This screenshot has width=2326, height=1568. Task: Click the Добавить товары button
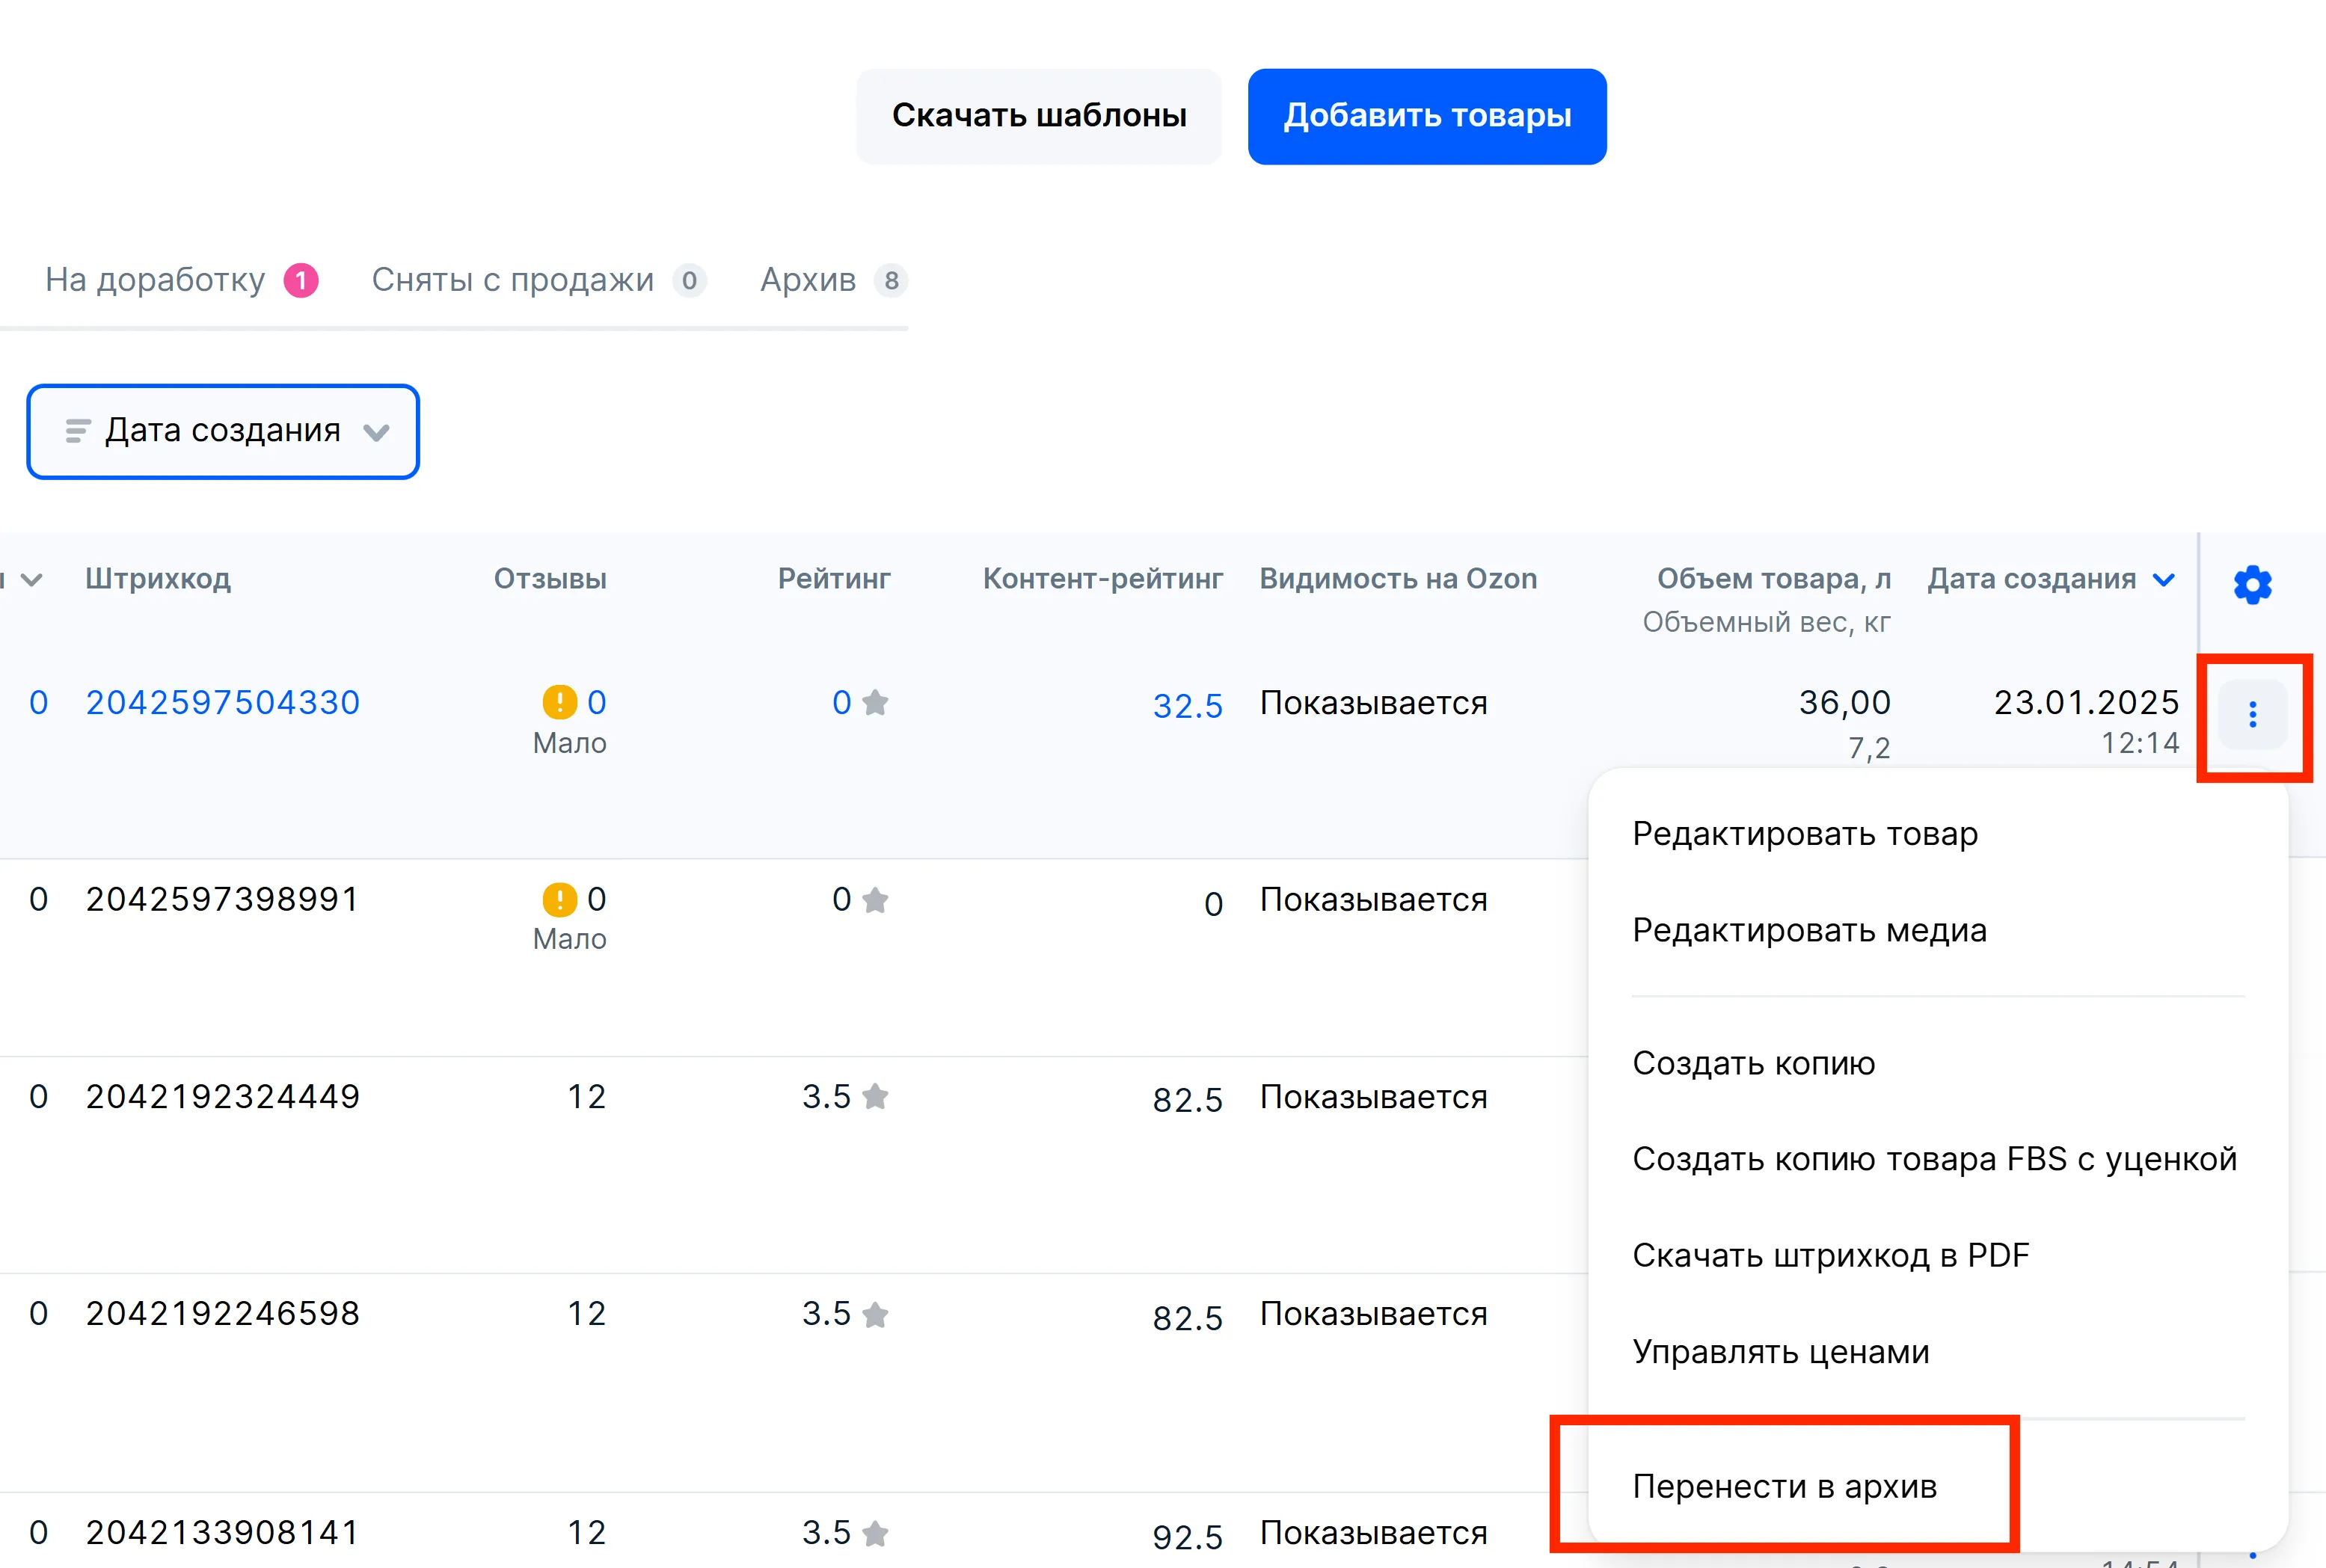(1426, 116)
